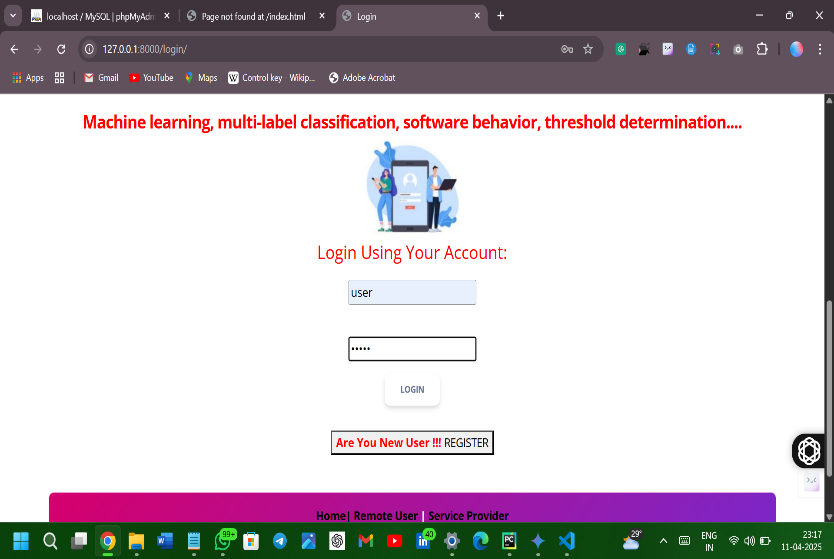Open the clock showing 23:17

(802, 540)
